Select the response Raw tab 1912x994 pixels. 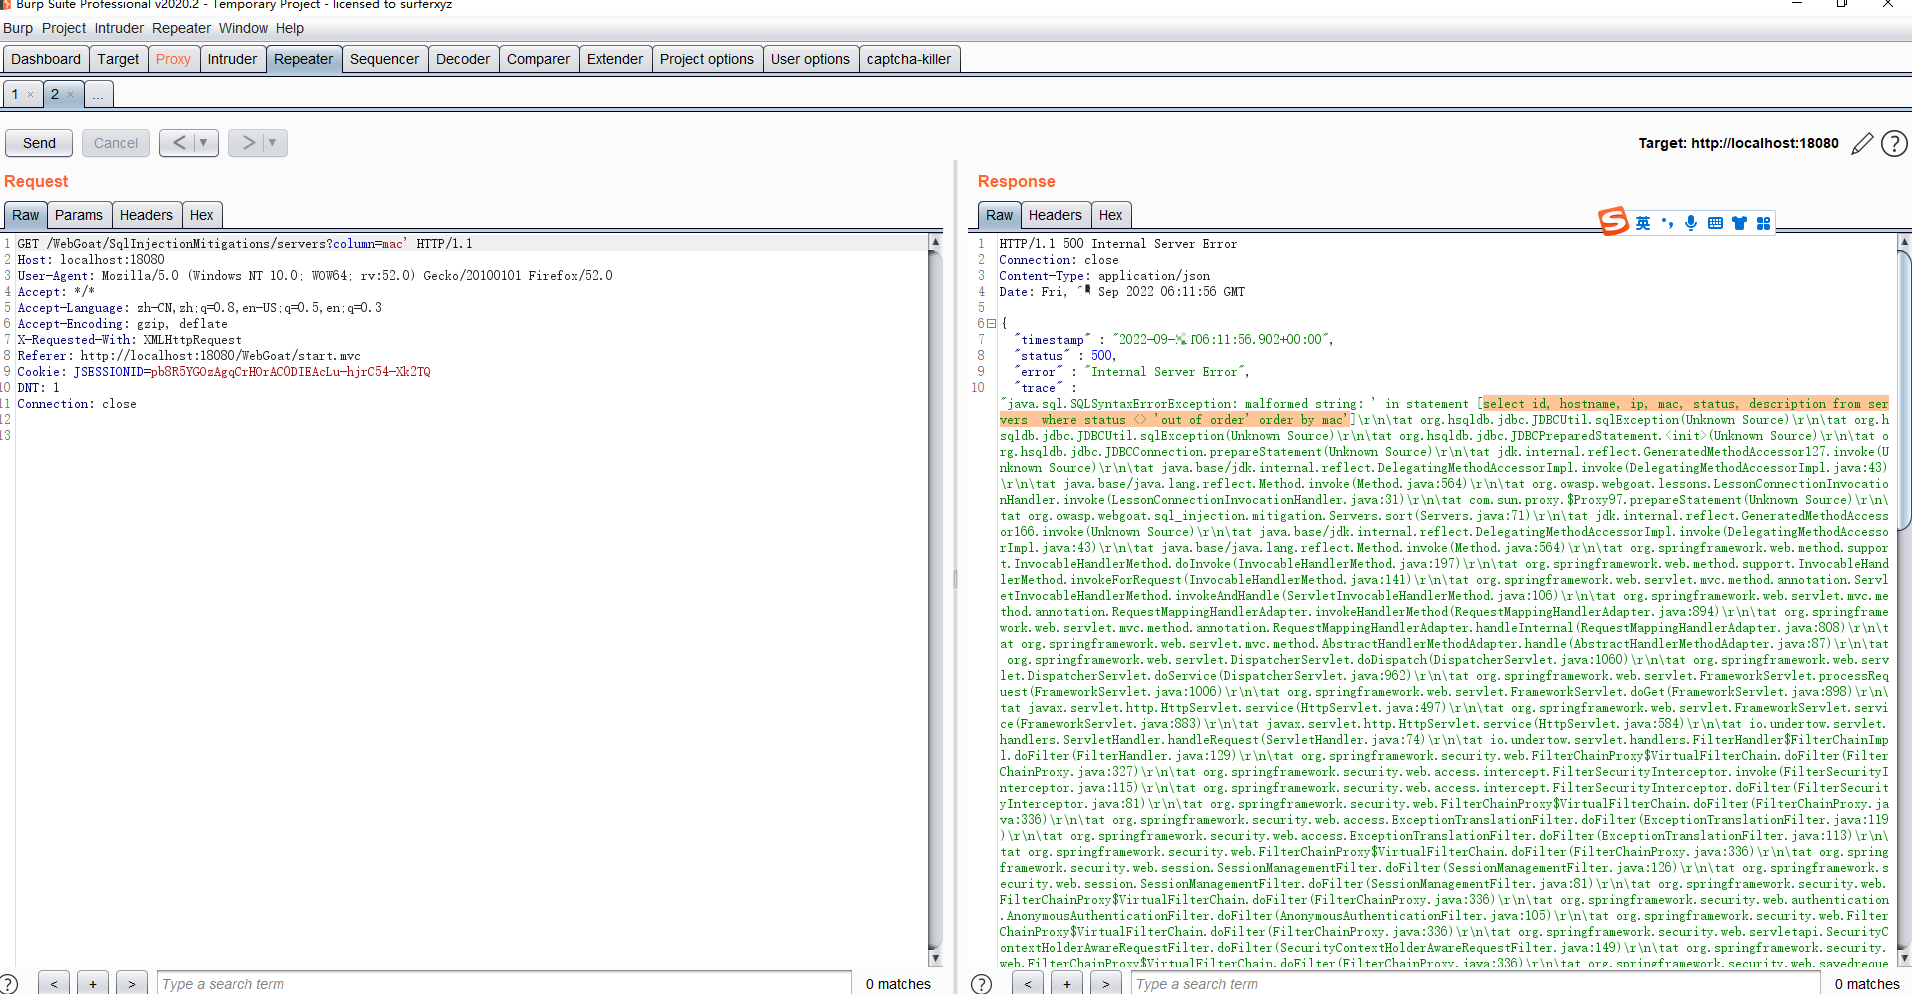click(x=999, y=215)
